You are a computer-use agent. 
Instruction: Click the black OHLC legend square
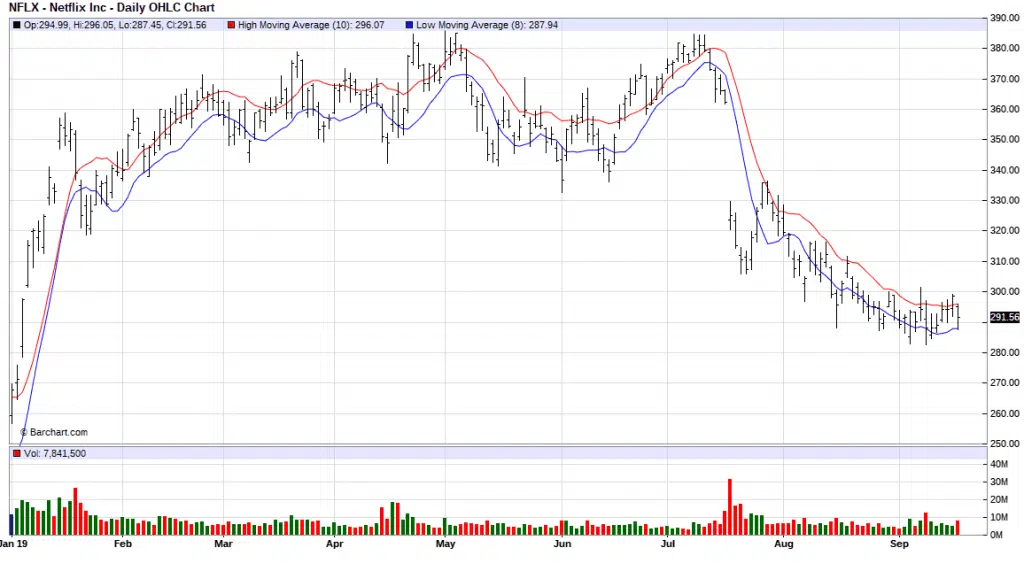tap(16, 24)
